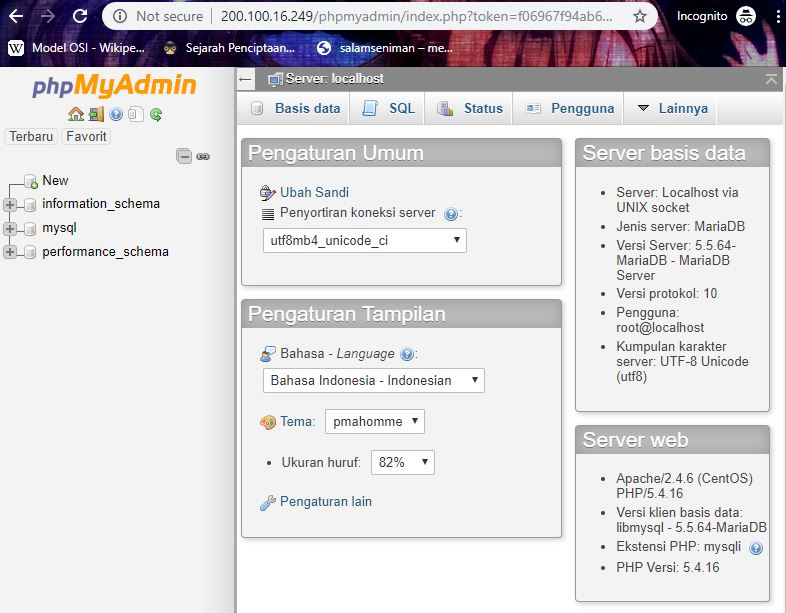
Task: Click the log out door icon
Action: 96,114
